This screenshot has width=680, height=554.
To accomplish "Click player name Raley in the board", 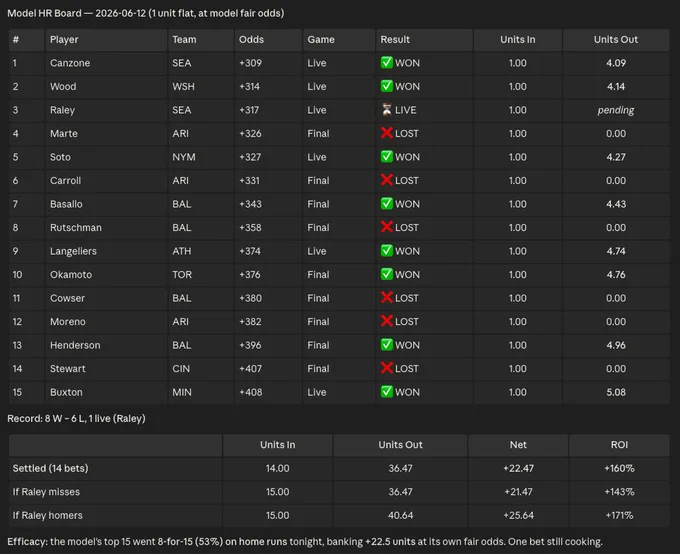I will click(x=62, y=110).
